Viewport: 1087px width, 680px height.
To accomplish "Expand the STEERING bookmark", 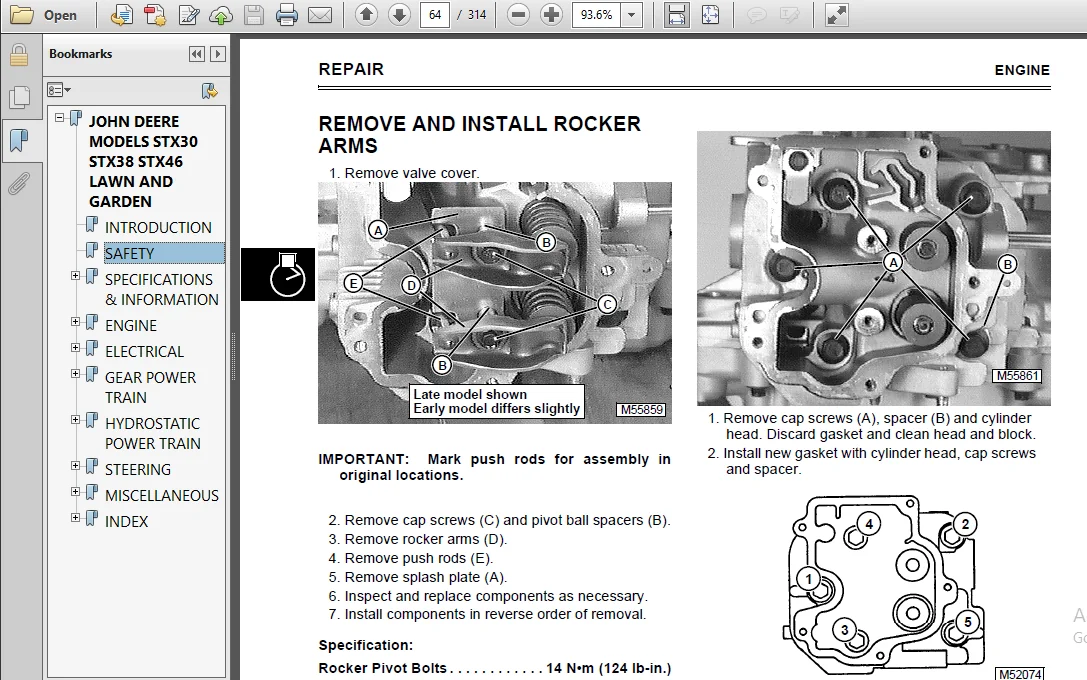I will point(76,466).
